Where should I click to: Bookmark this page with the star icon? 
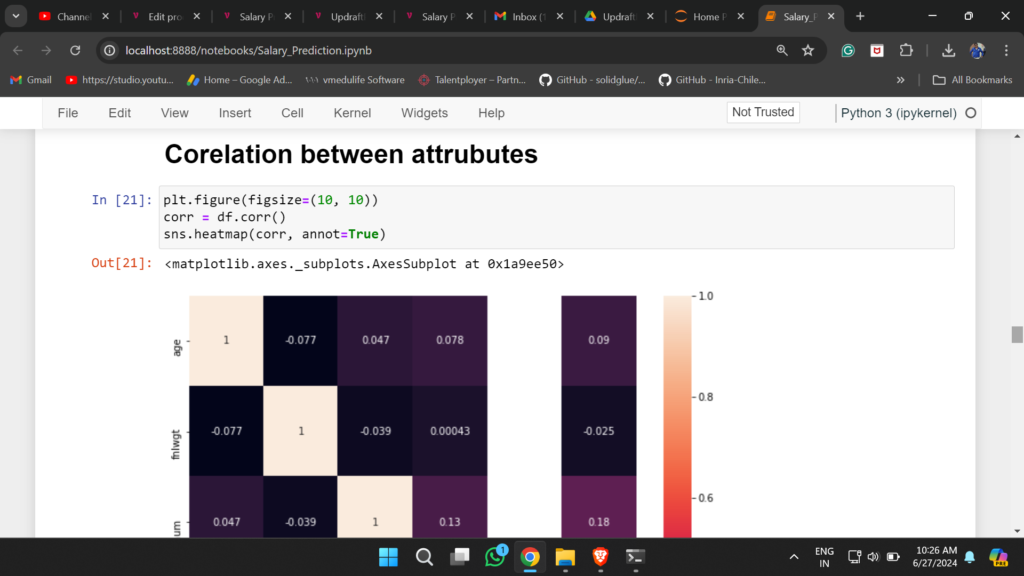[808, 50]
